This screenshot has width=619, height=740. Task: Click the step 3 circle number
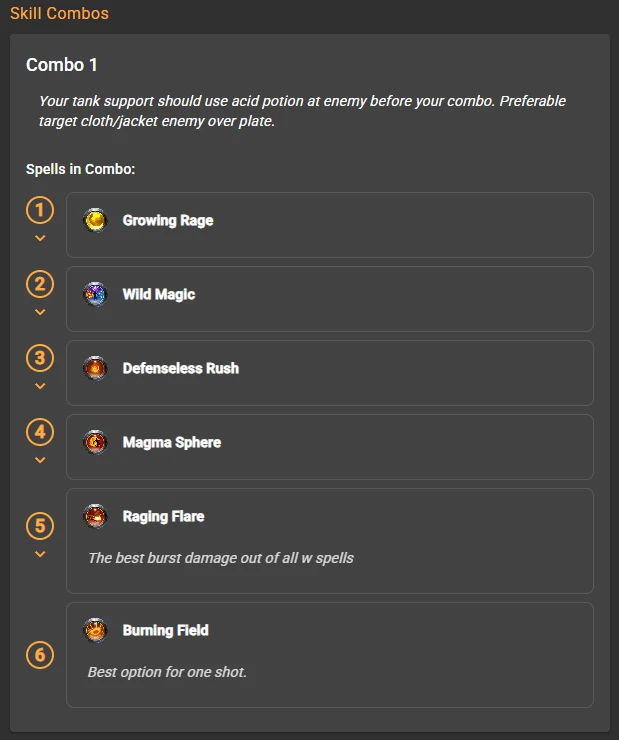[x=40, y=358]
